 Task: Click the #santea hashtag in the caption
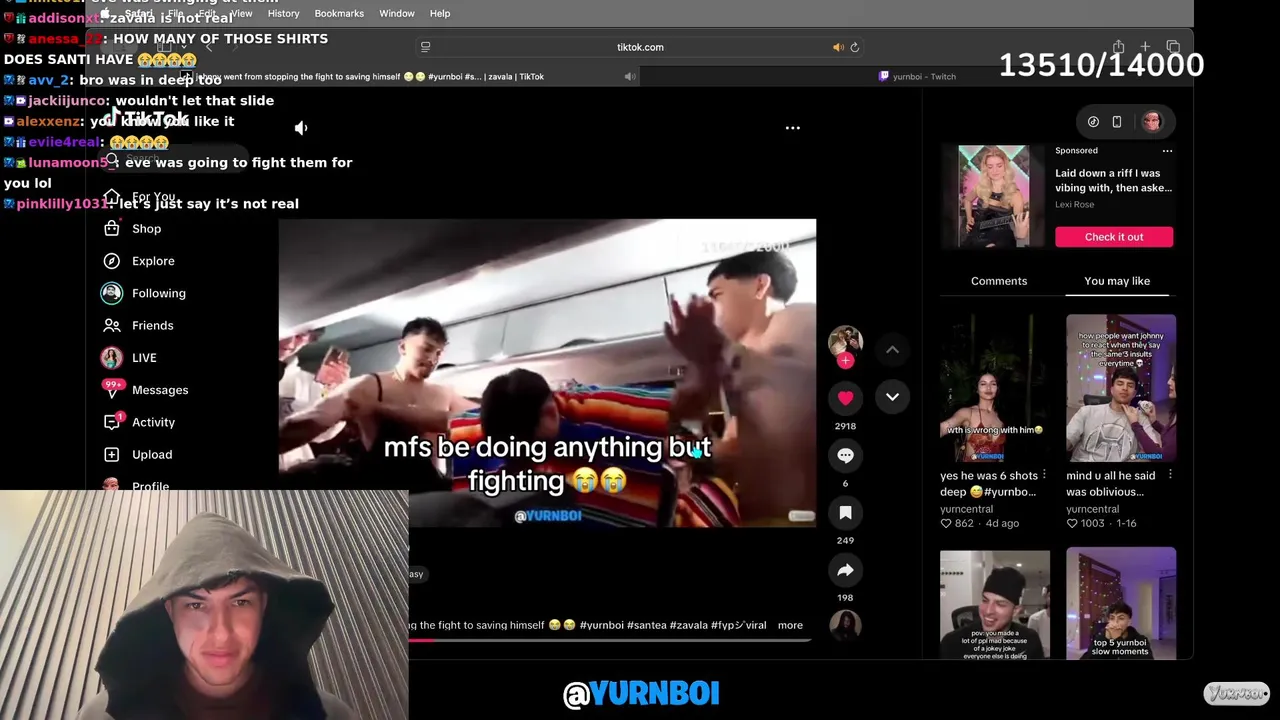[646, 625]
